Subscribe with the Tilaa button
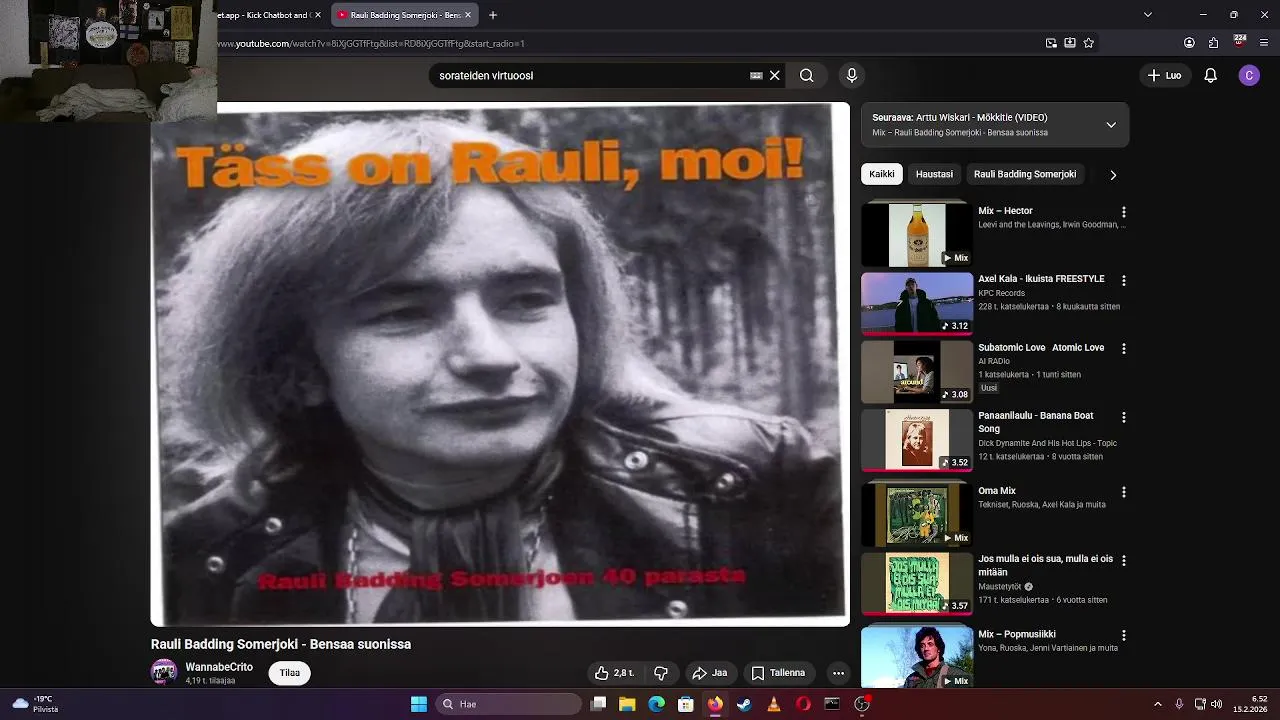This screenshot has height=720, width=1280. (290, 673)
